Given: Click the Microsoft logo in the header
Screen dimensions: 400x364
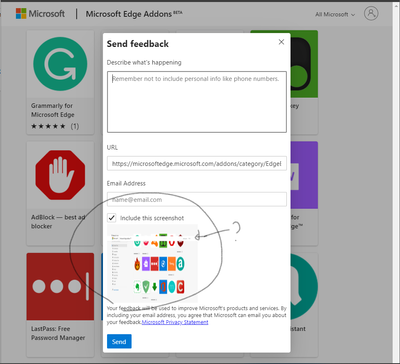Looking at the screenshot, I should click(40, 14).
